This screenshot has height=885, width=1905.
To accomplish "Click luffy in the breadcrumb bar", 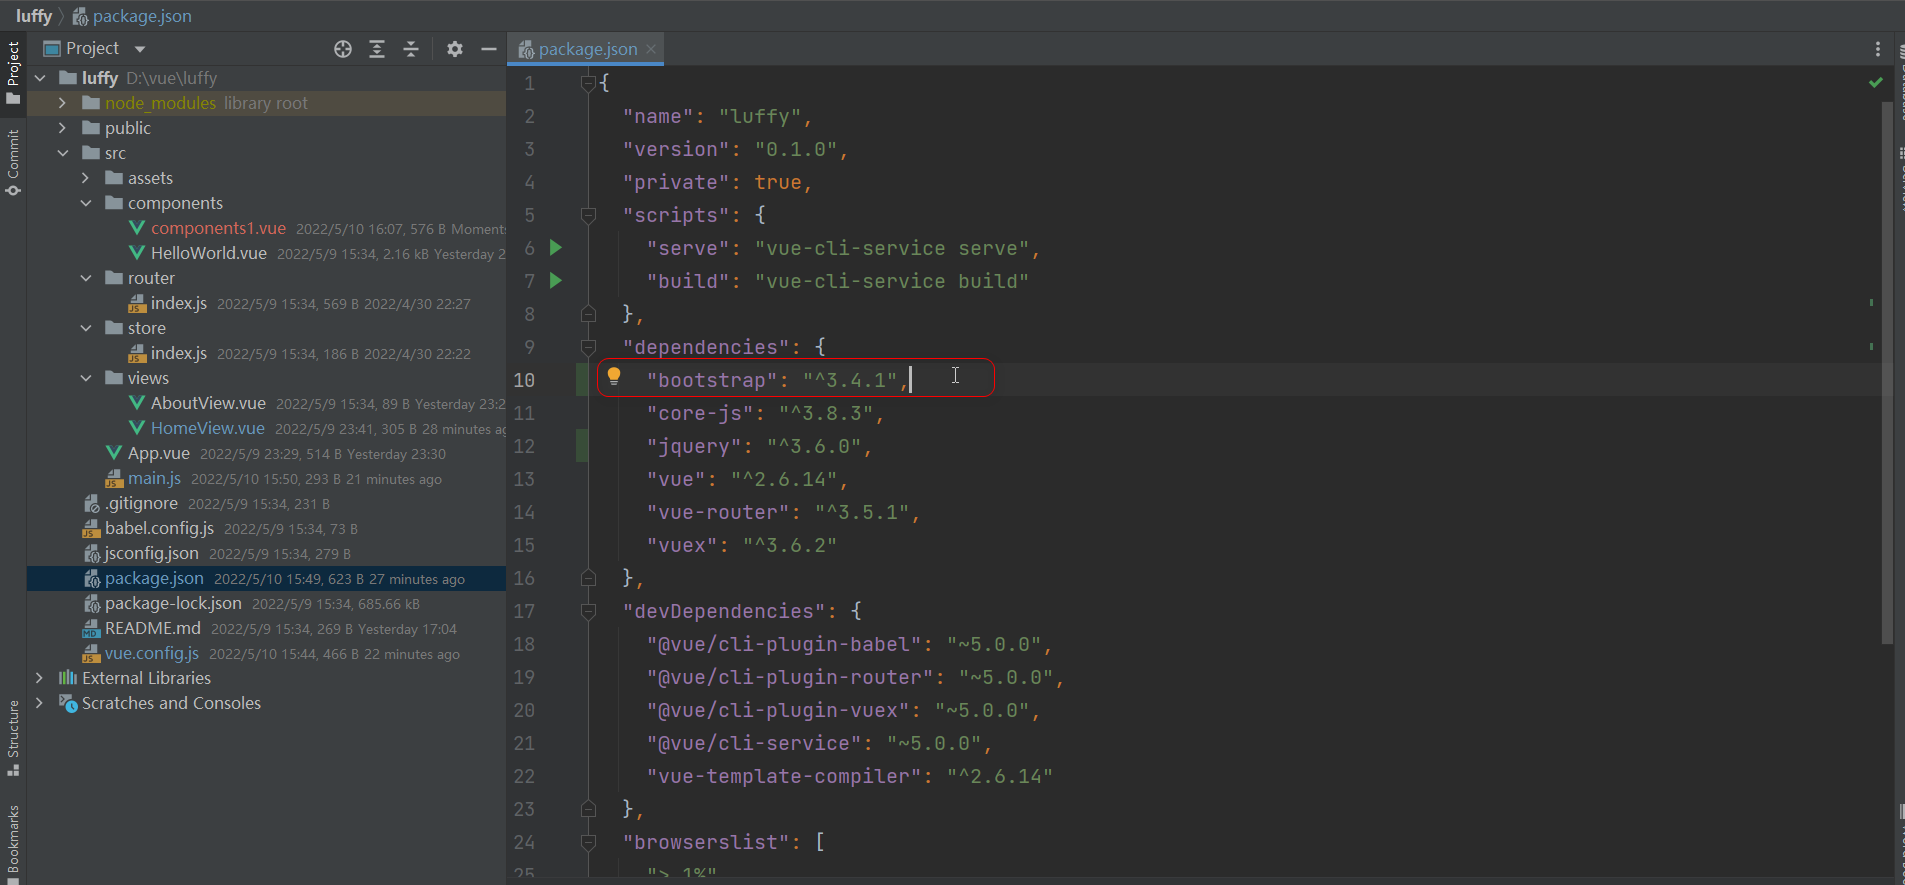I will (x=34, y=16).
